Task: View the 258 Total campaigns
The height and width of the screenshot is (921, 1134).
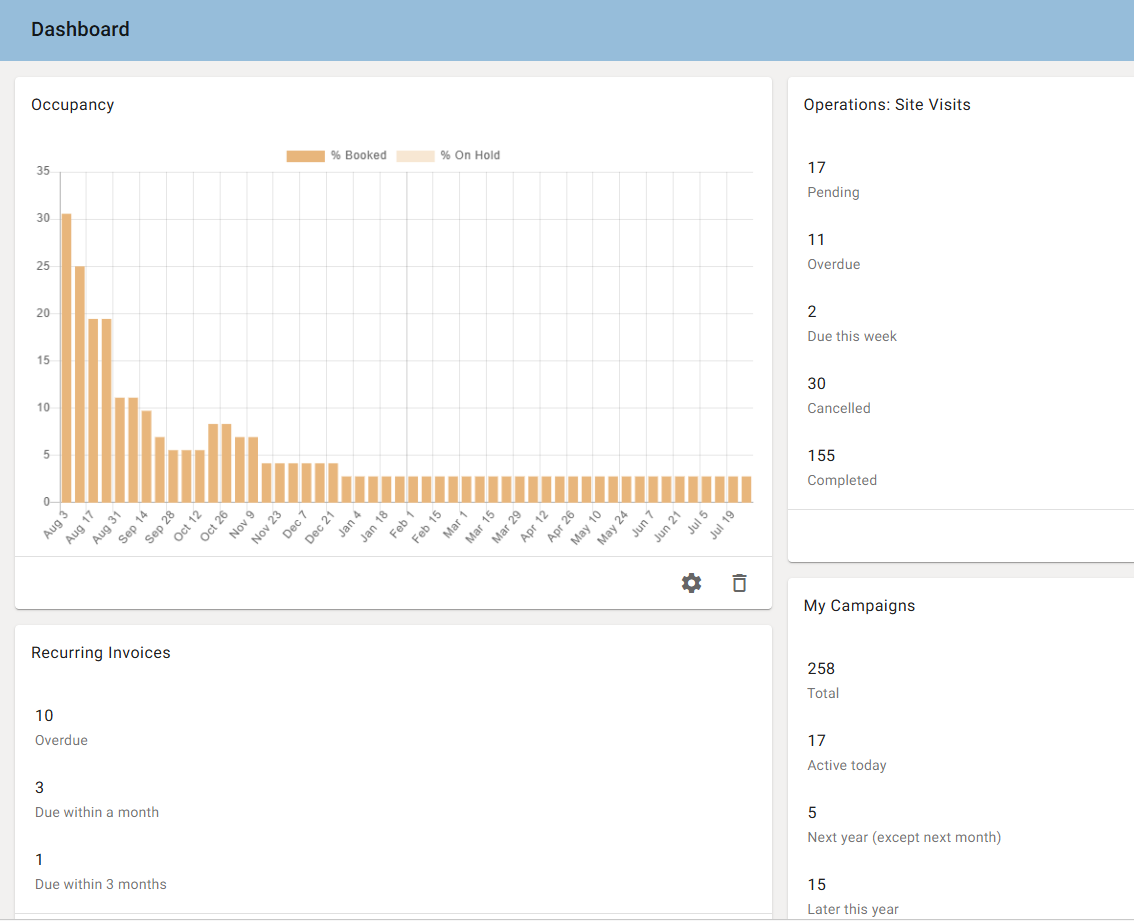Action: coord(823,680)
